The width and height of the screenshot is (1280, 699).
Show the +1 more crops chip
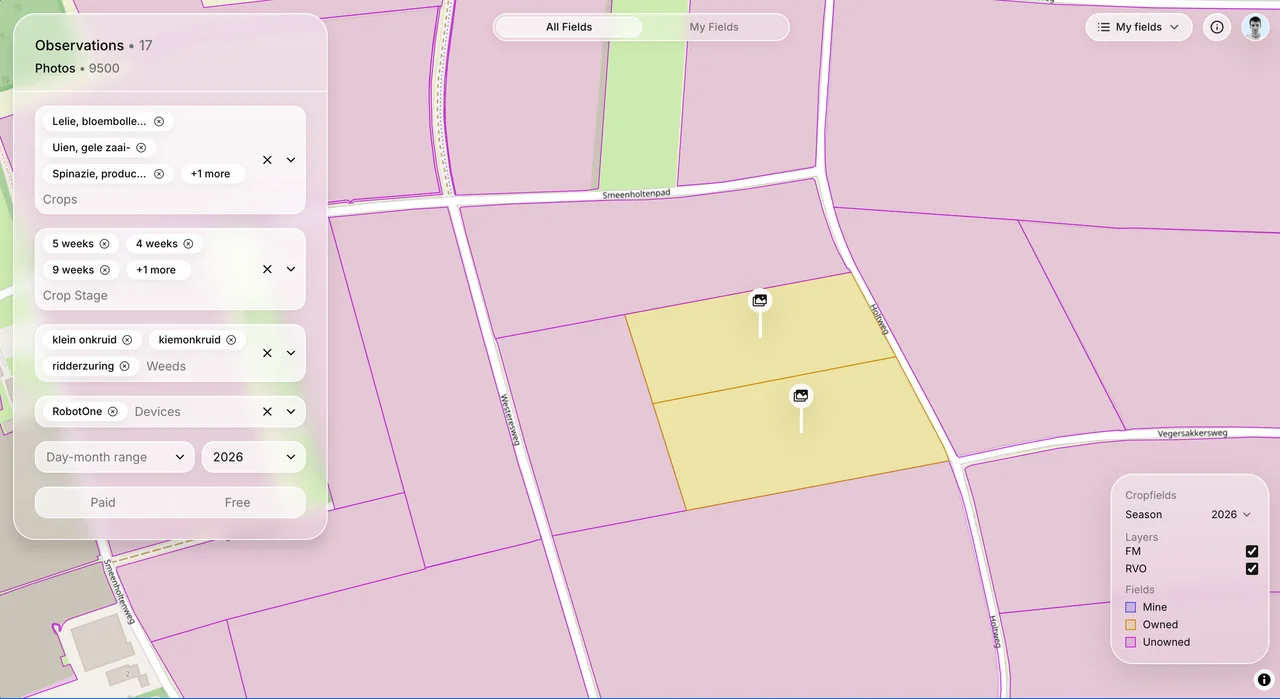(211, 174)
